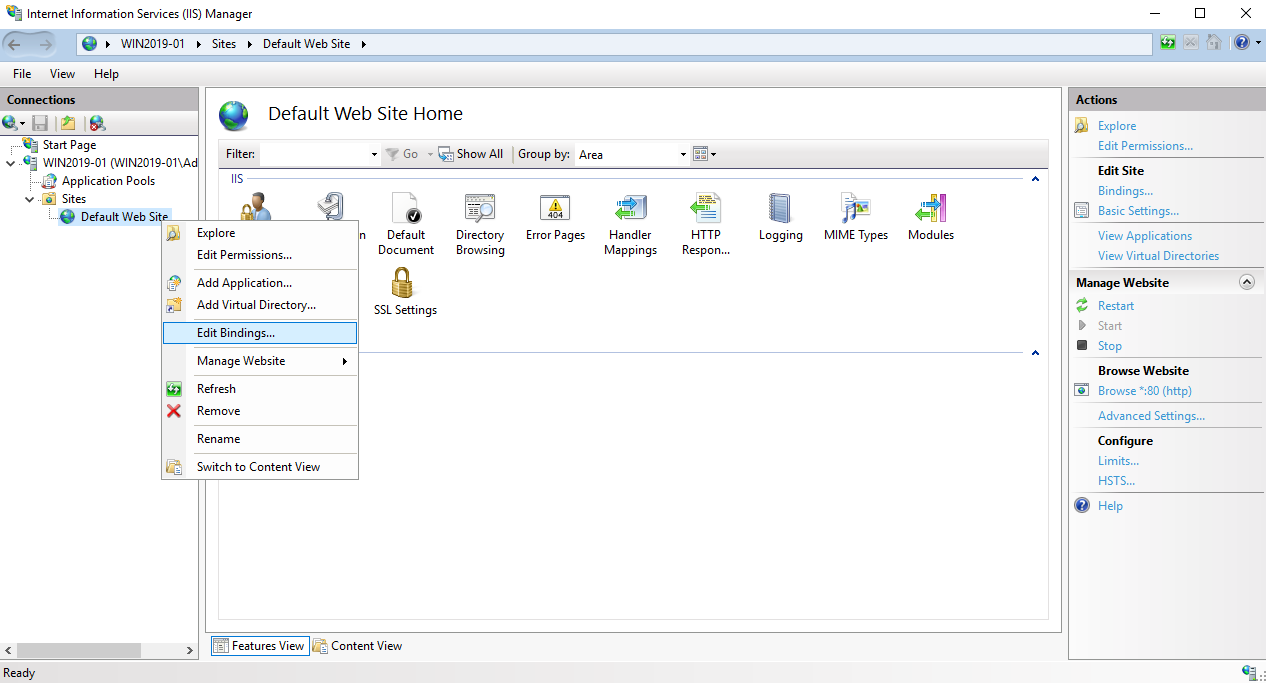
Task: Click Advanced Settings link in Actions
Action: 1151,416
